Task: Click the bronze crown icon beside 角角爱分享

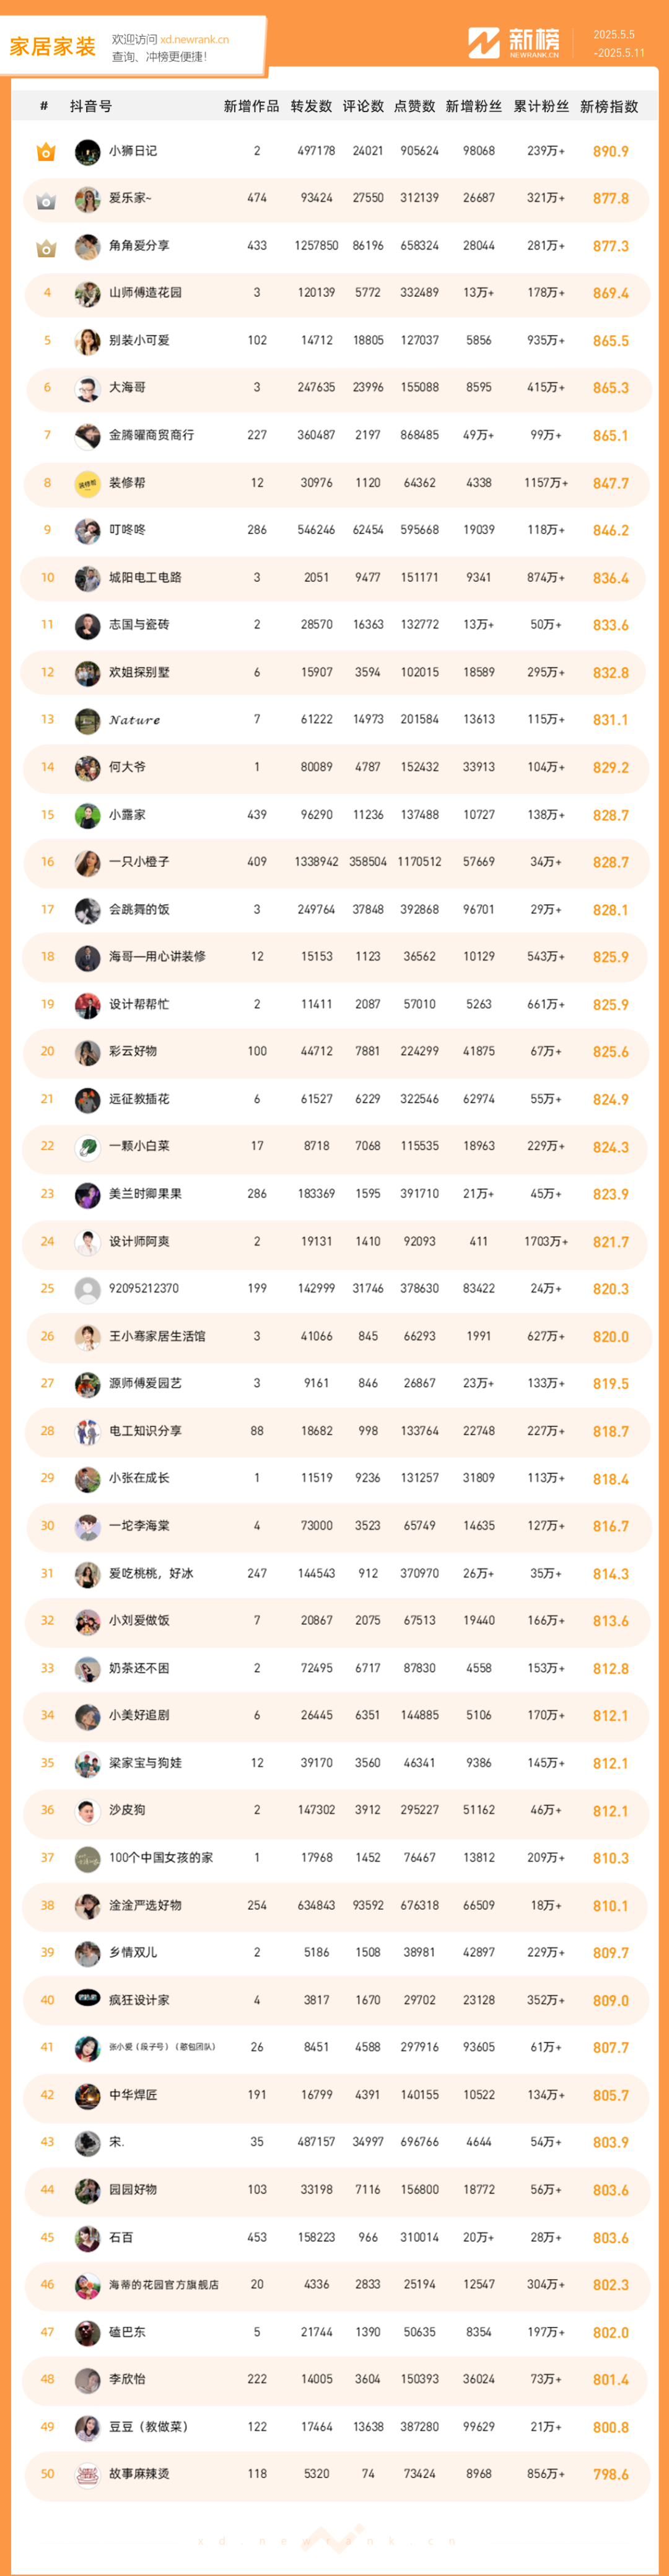Action: pyautogui.click(x=46, y=247)
